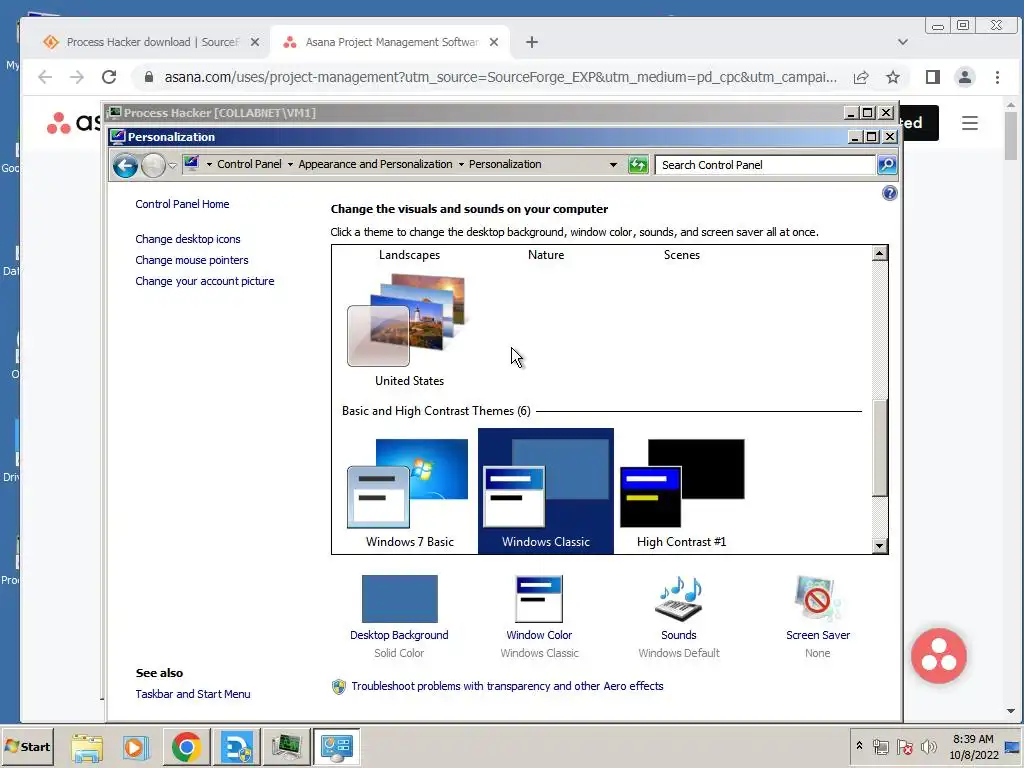Close the Asana Project Management tab
The width and height of the screenshot is (1024, 768).
pos(494,42)
